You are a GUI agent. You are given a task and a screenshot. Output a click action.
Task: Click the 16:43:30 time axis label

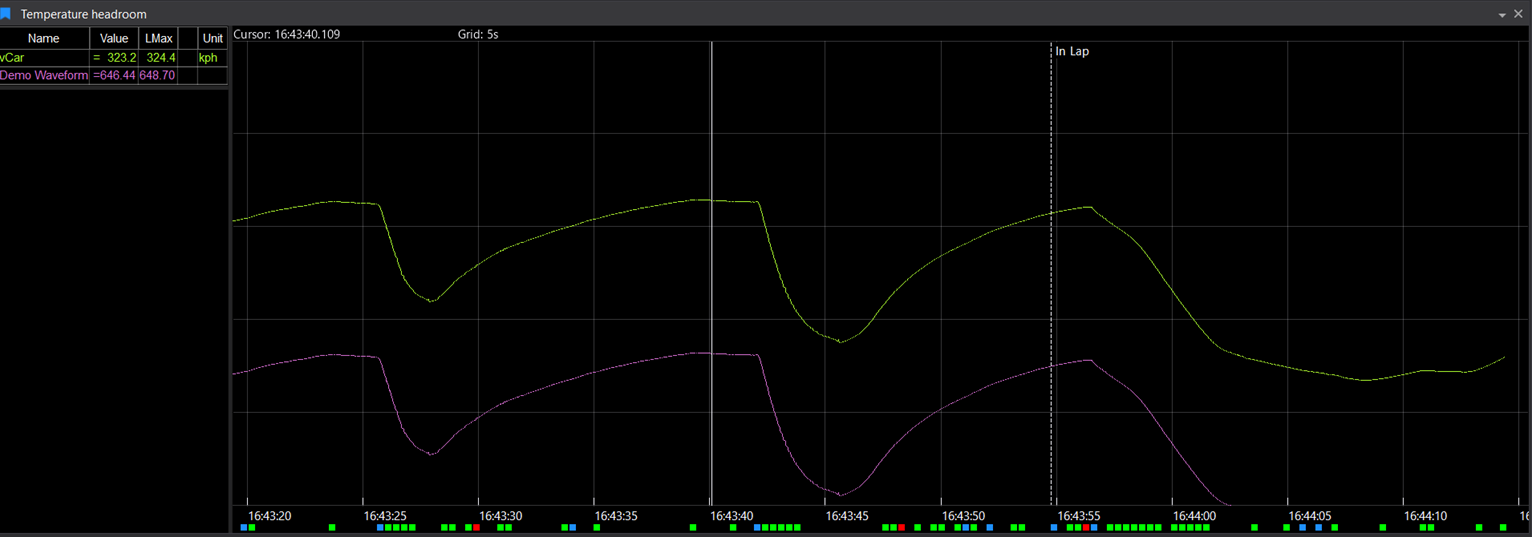point(500,516)
